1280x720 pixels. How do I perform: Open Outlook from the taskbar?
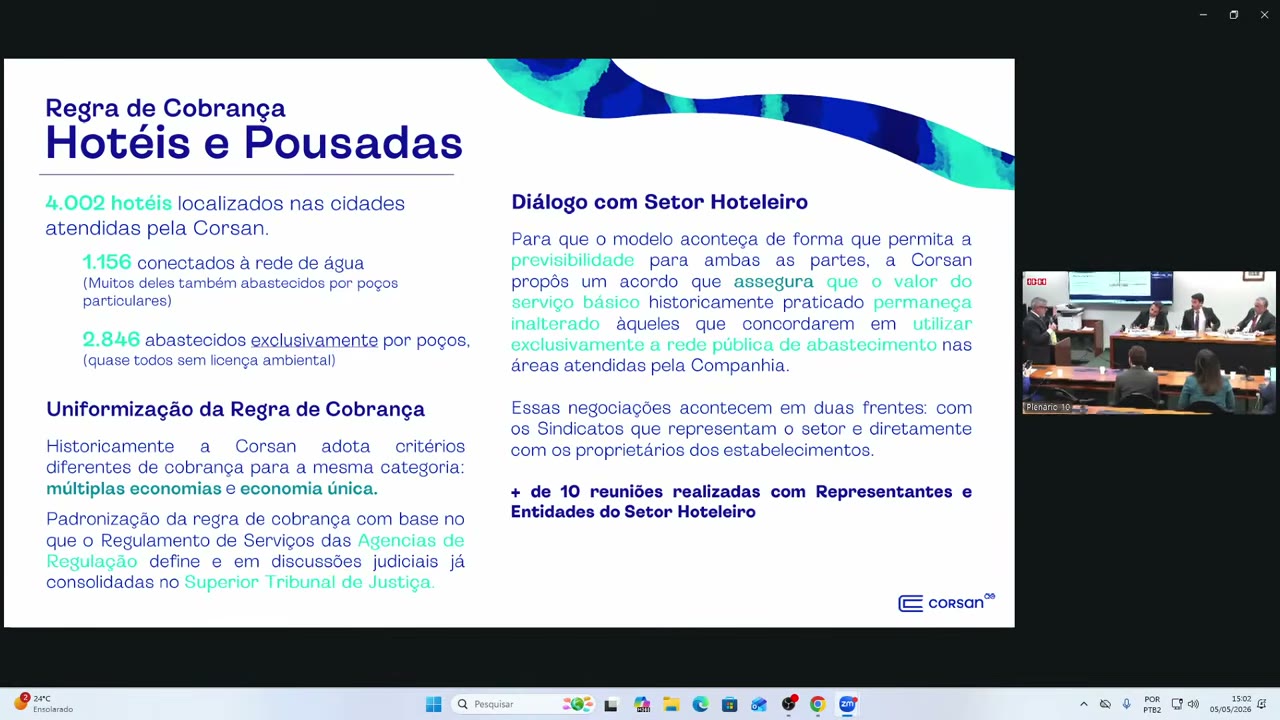(x=759, y=704)
